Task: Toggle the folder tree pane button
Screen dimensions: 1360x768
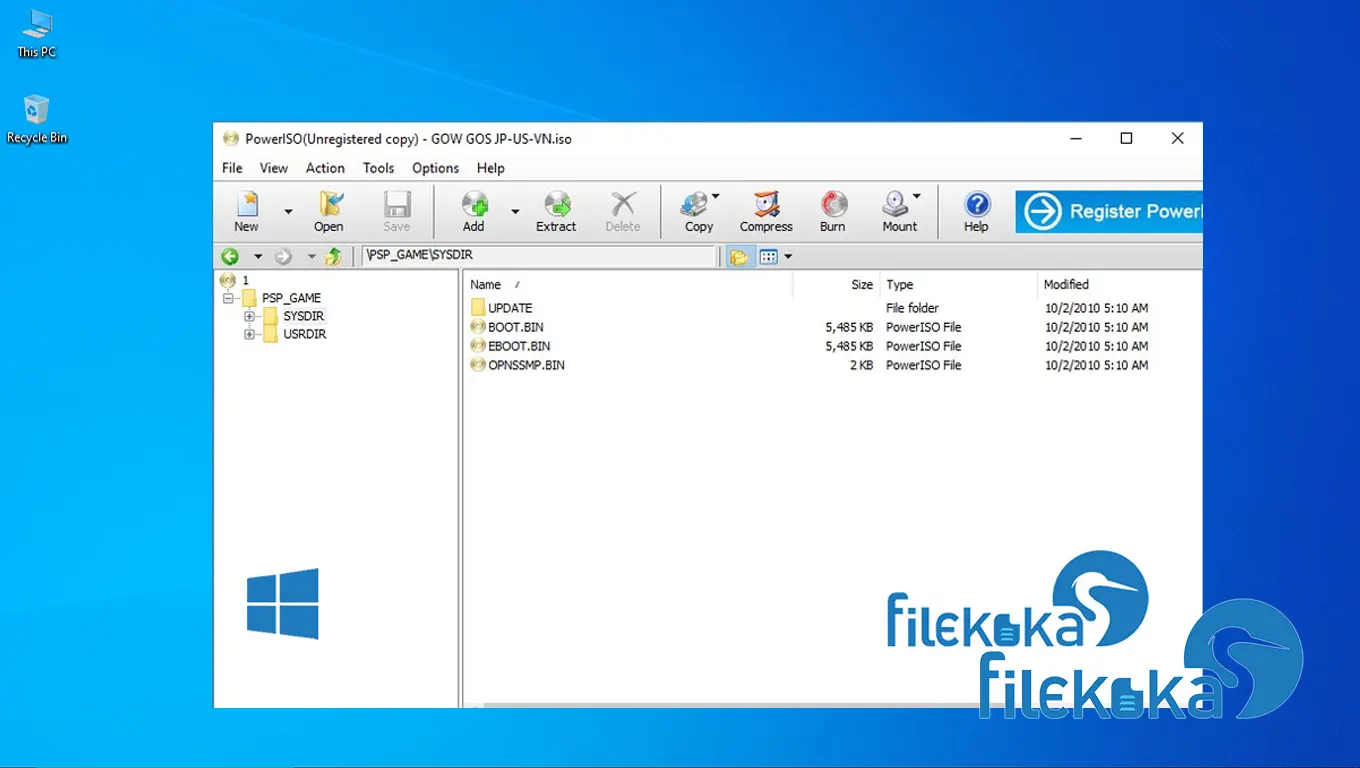Action: tap(739, 257)
